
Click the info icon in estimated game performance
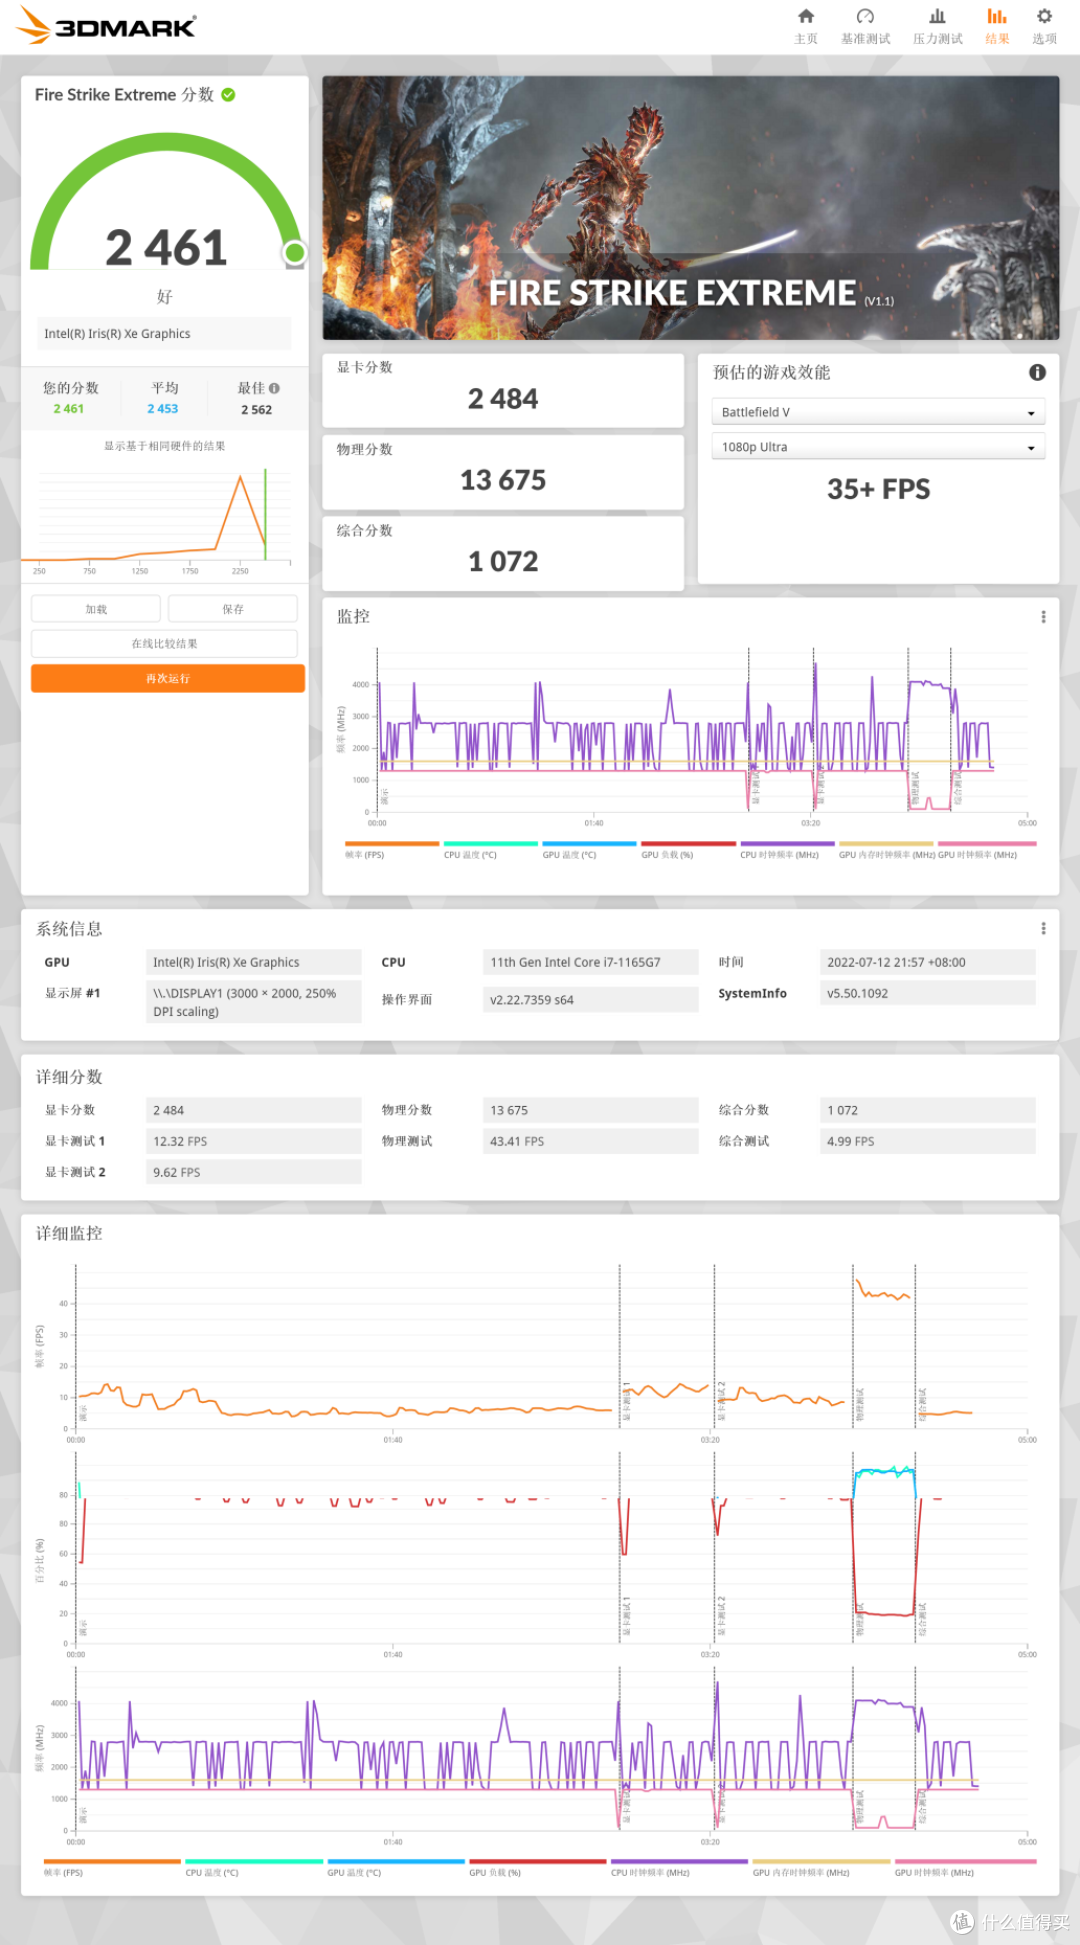1037,372
